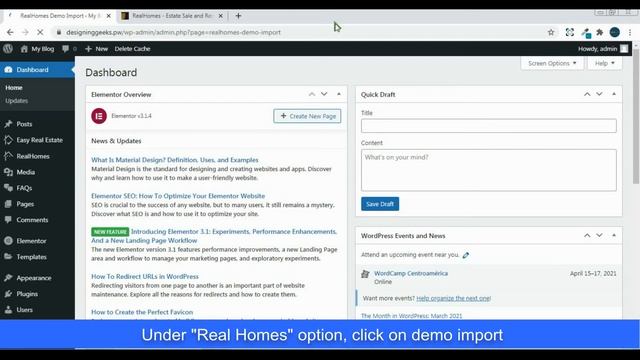Move Elementor Overview widget up
640x360 pixels.
(x=312, y=94)
